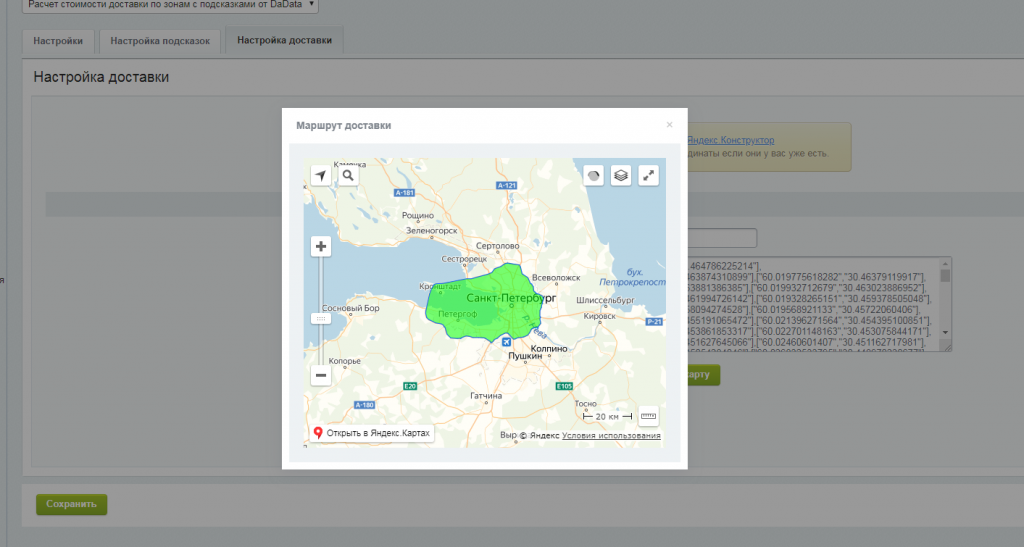Viewport: 1024px width, 547px height.
Task: Click the Яндекс Конструктор link
Action: 731,140
